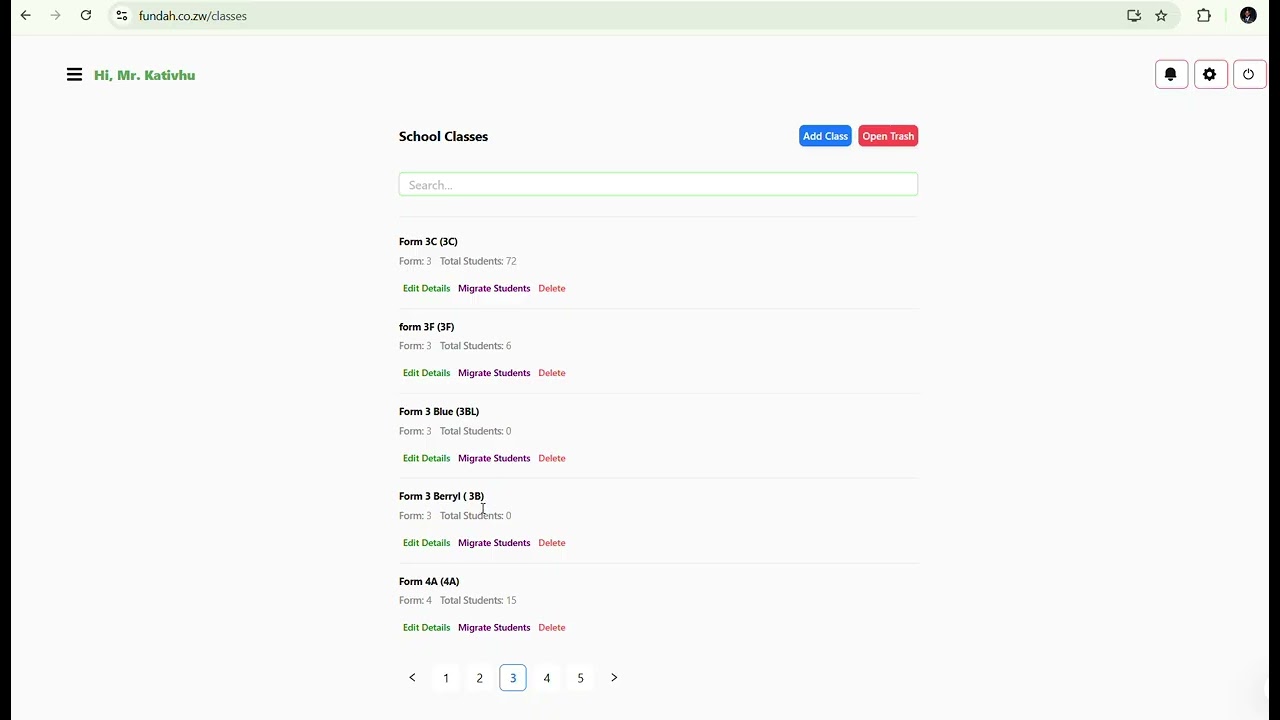1280x720 pixels.
Task: Delete the Form 4A (4A) class
Action: (x=552, y=628)
